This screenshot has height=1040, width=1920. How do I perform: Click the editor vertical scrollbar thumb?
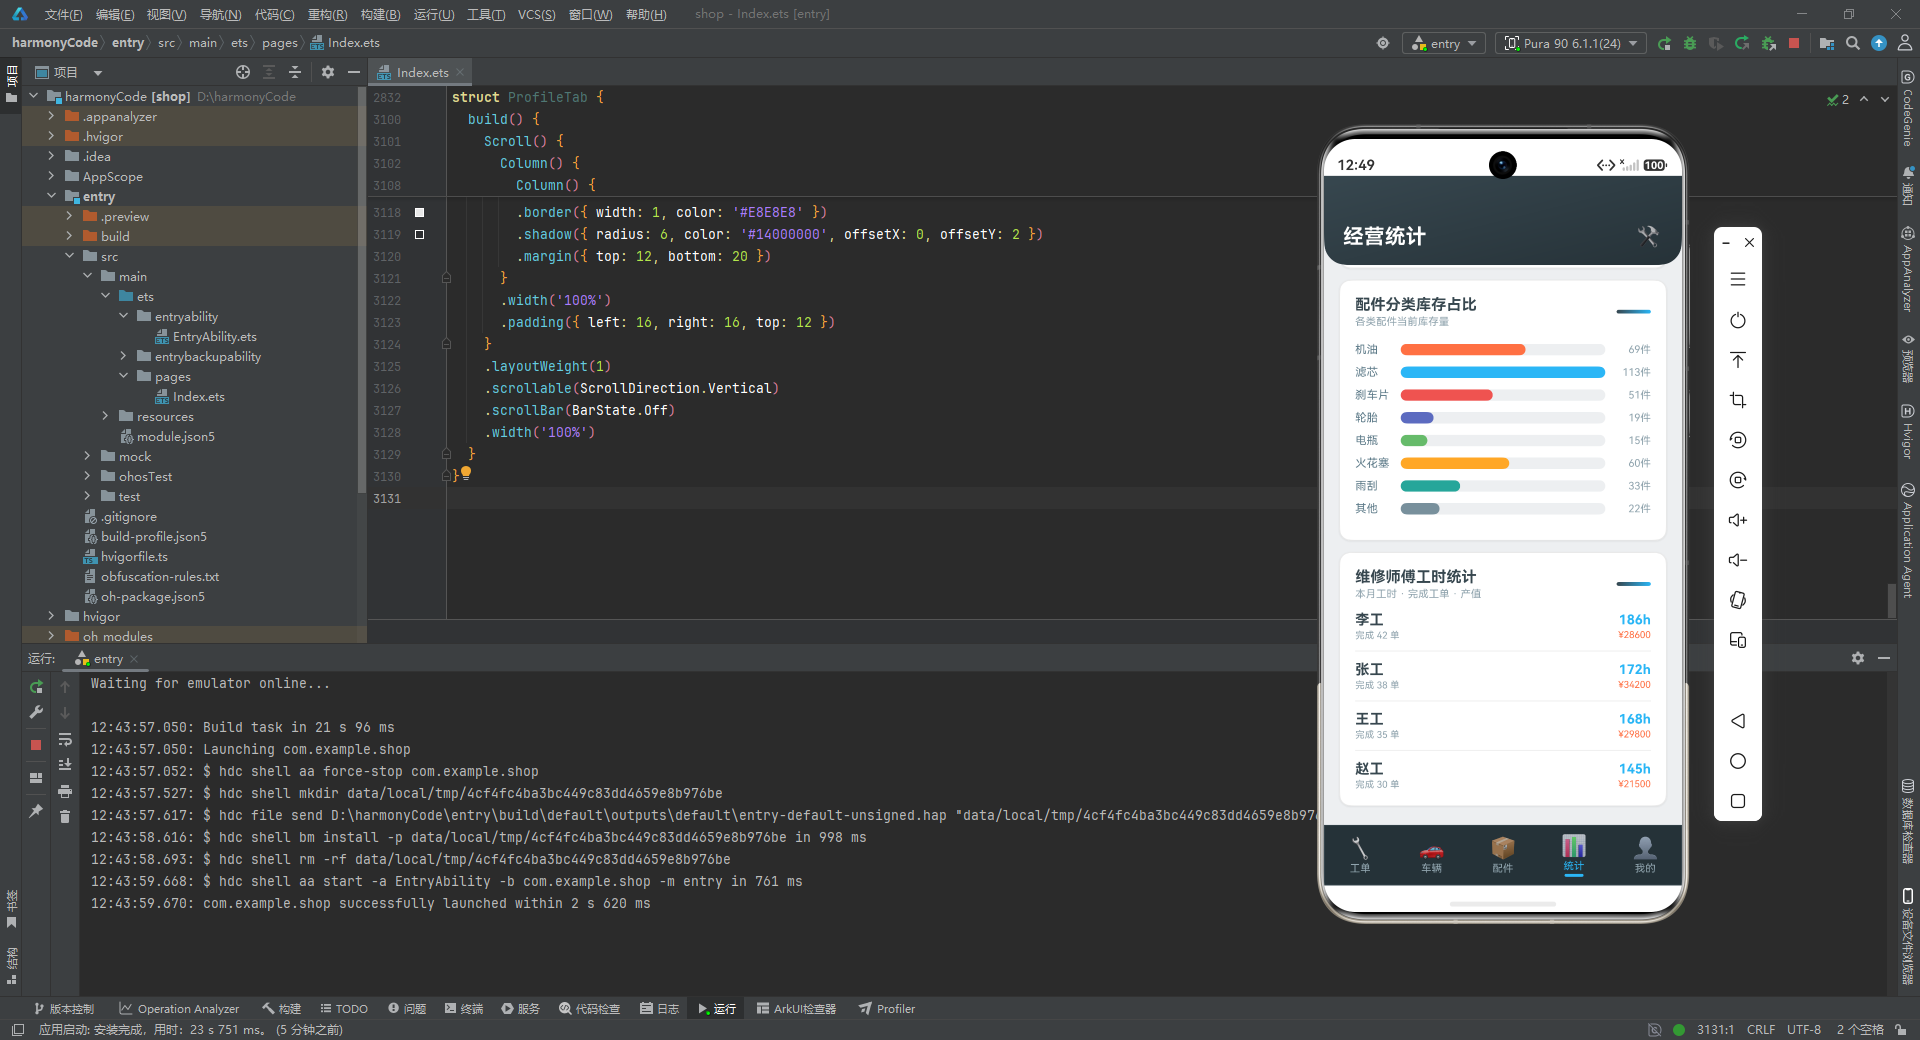click(1891, 600)
